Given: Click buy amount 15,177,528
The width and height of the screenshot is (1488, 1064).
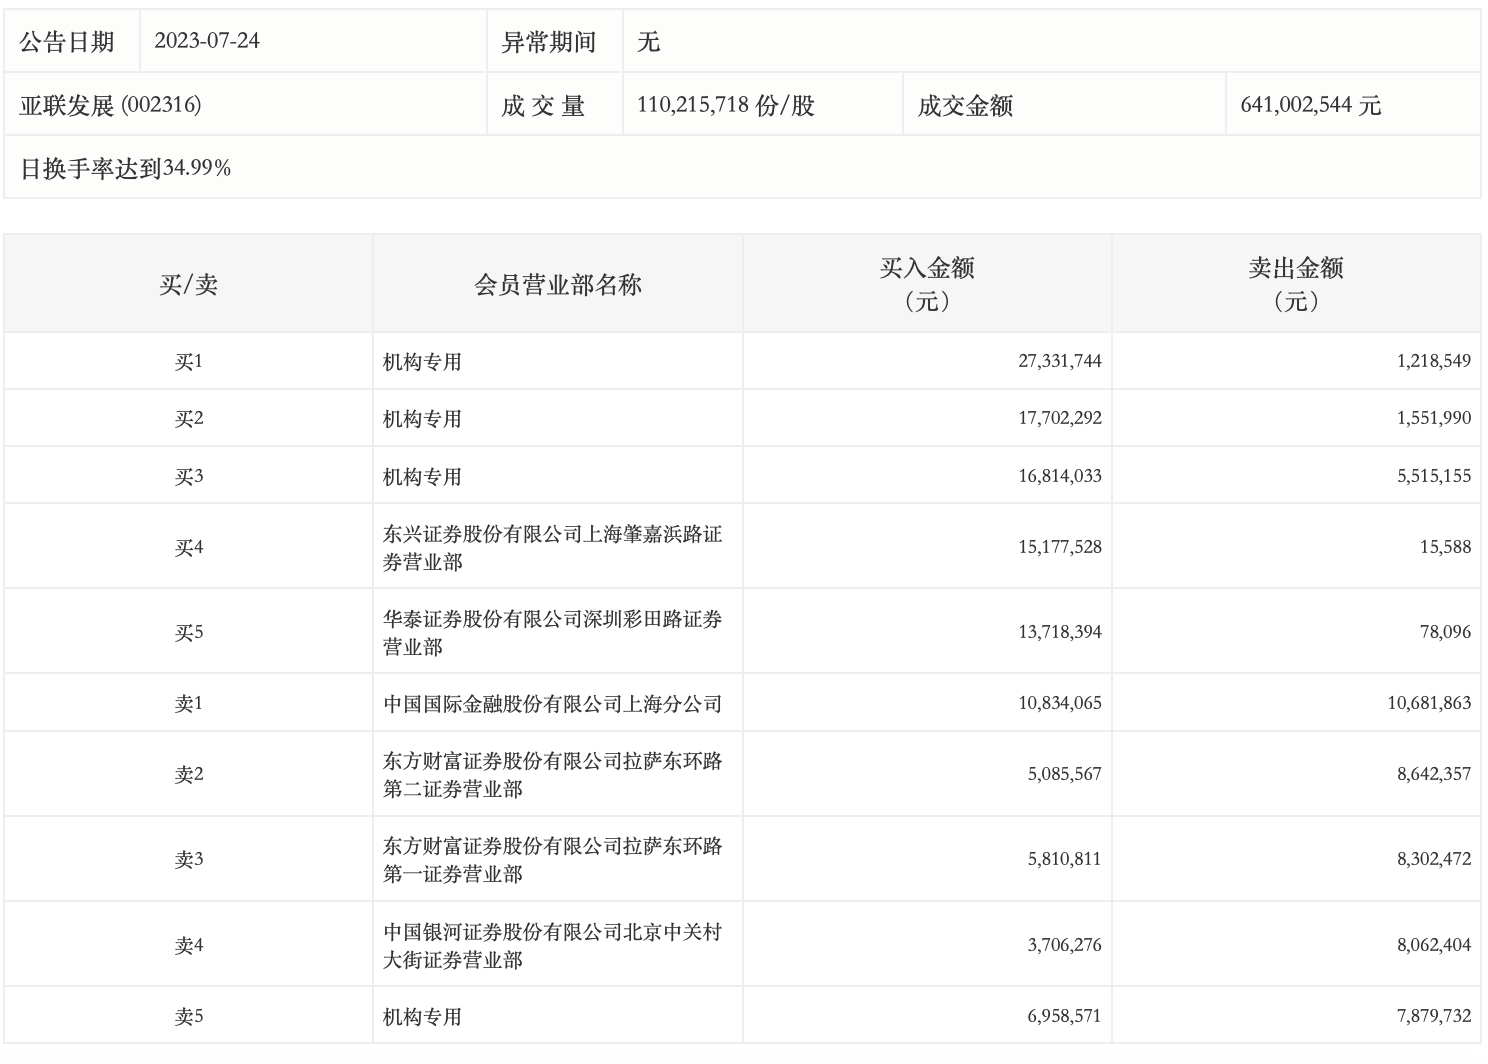Looking at the screenshot, I should point(1060,547).
